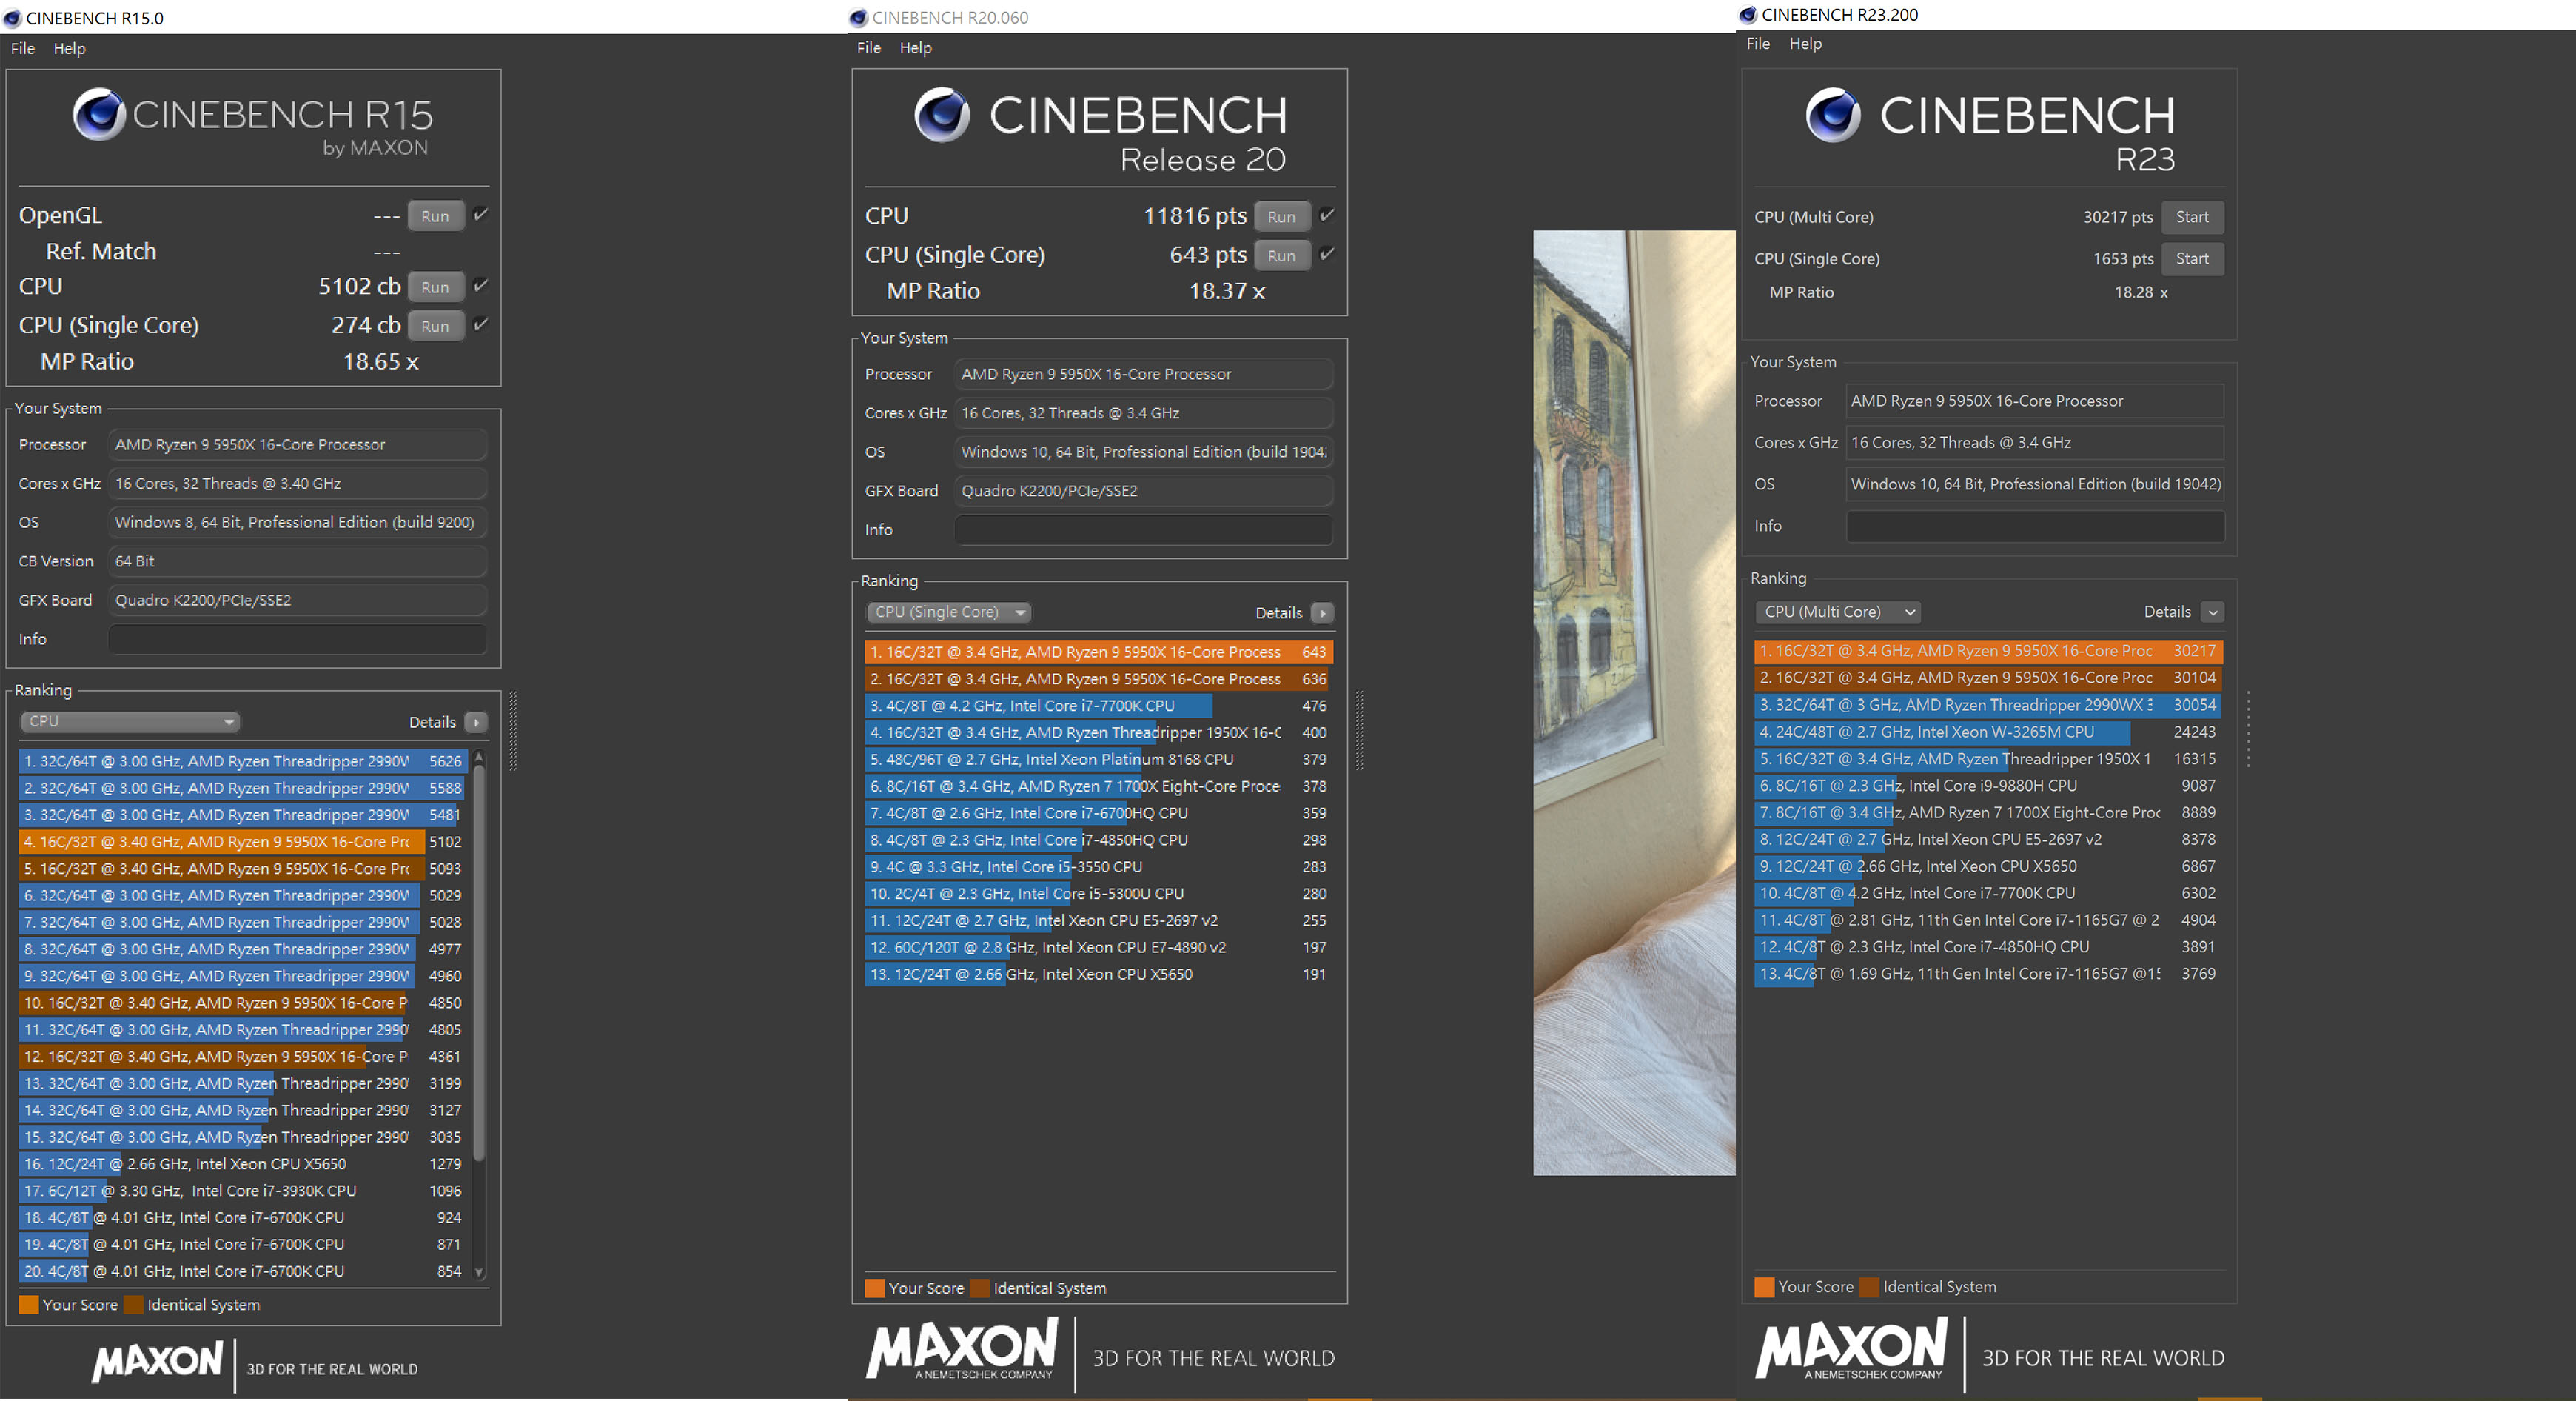The height and width of the screenshot is (1401, 2576).
Task: Click the Cinebench R15 window title icon
Action: click(x=12, y=18)
